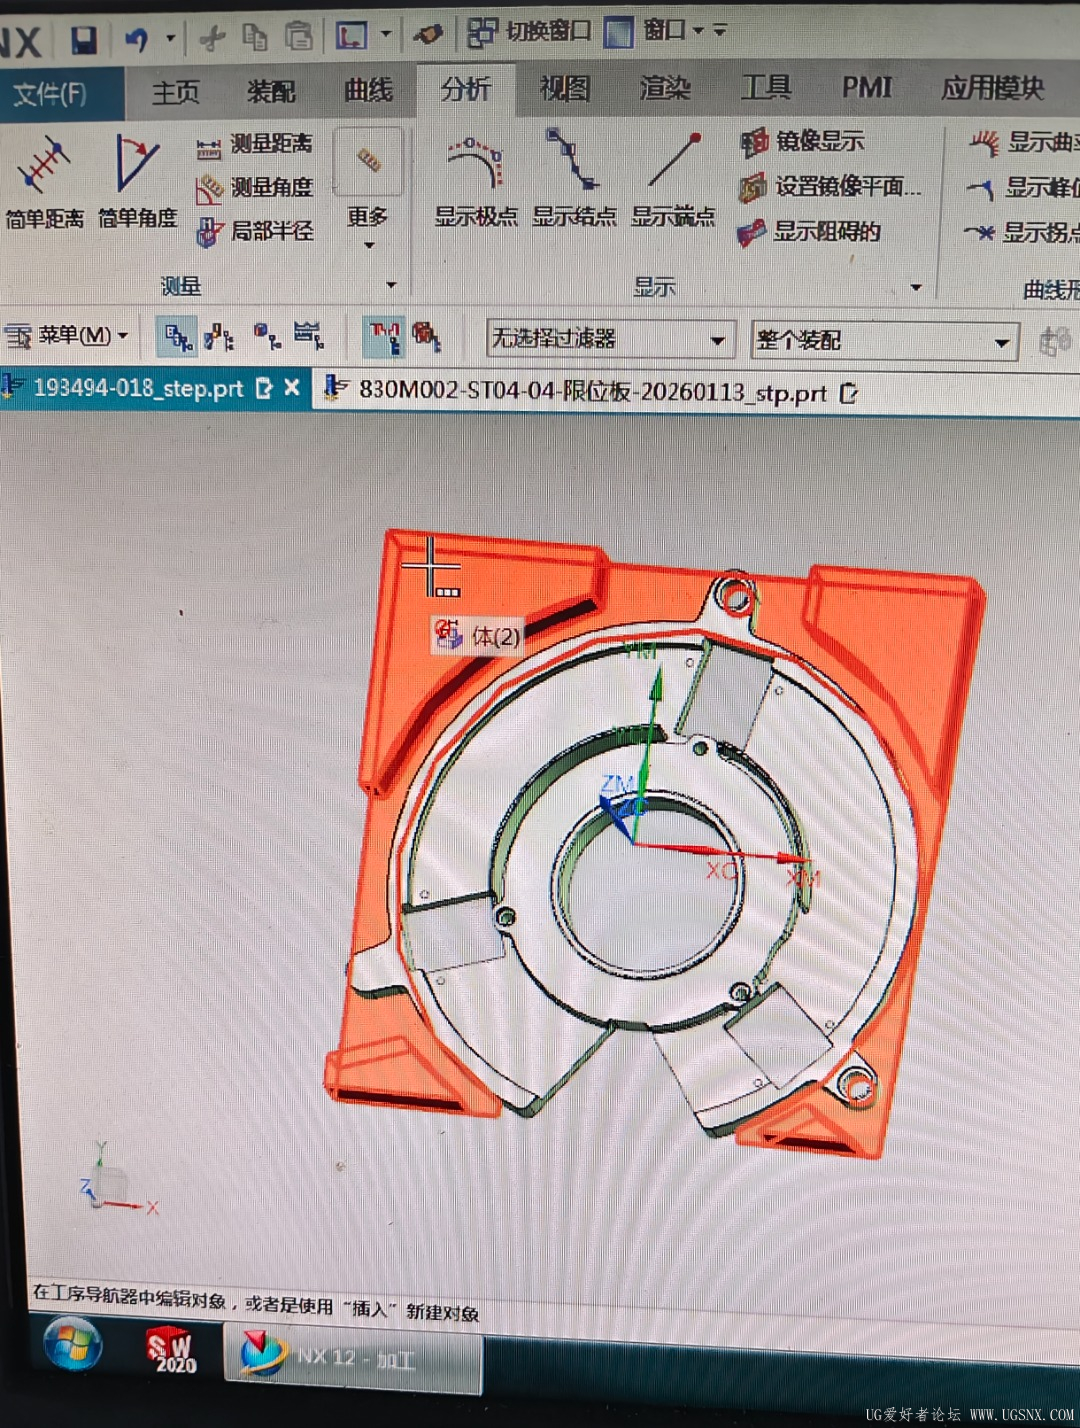
Task: Toggle 显示结点 show knots
Action: pyautogui.click(x=574, y=180)
